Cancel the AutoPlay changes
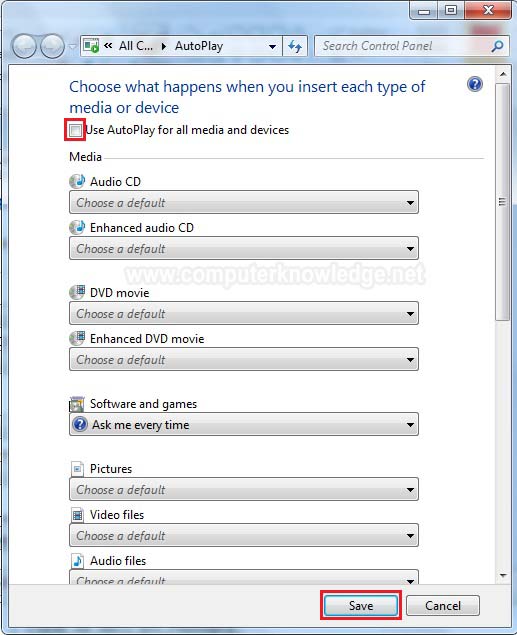Image resolution: width=517 pixels, height=635 pixels. [443, 605]
